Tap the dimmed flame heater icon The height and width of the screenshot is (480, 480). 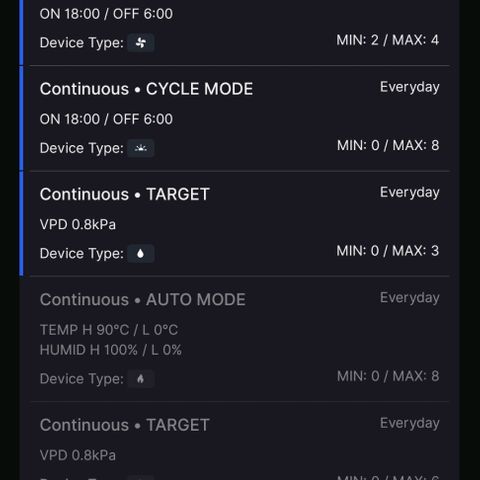click(141, 379)
